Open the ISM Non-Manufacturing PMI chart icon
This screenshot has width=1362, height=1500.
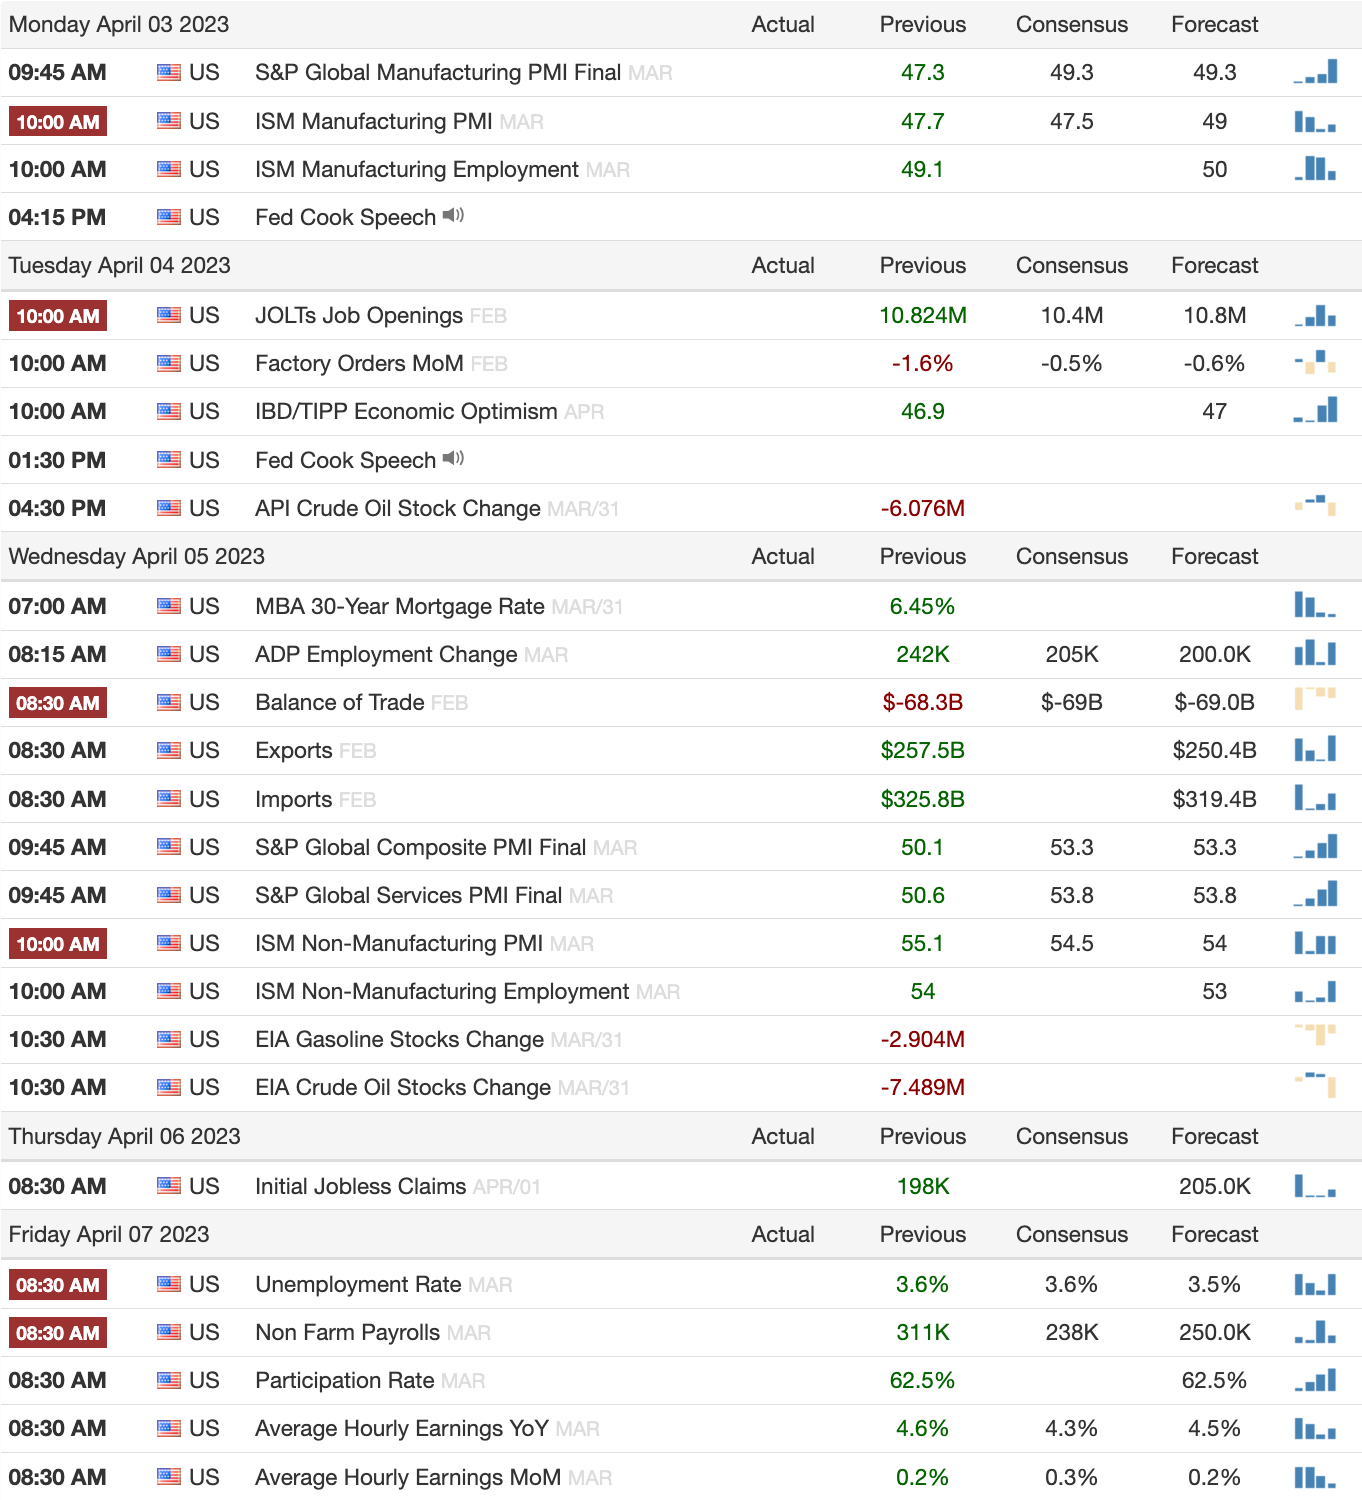(x=1315, y=943)
